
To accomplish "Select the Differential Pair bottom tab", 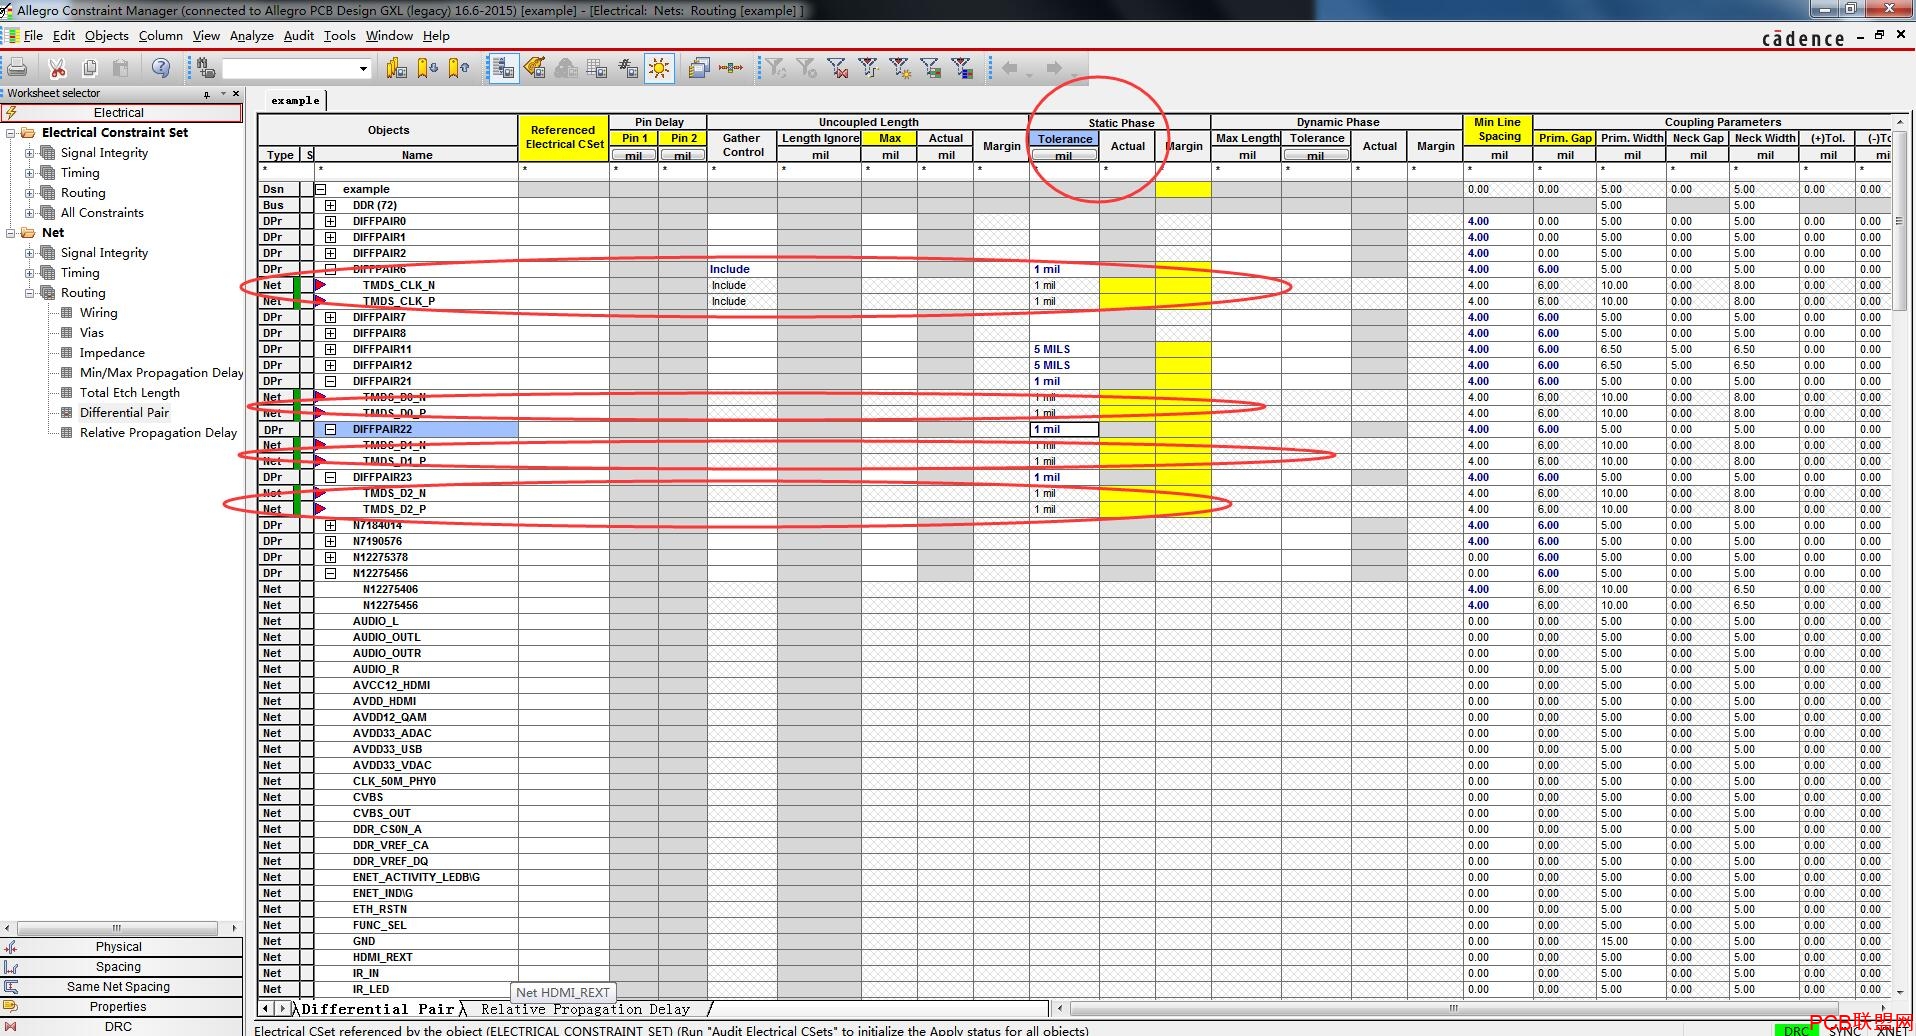I will pos(378,1009).
